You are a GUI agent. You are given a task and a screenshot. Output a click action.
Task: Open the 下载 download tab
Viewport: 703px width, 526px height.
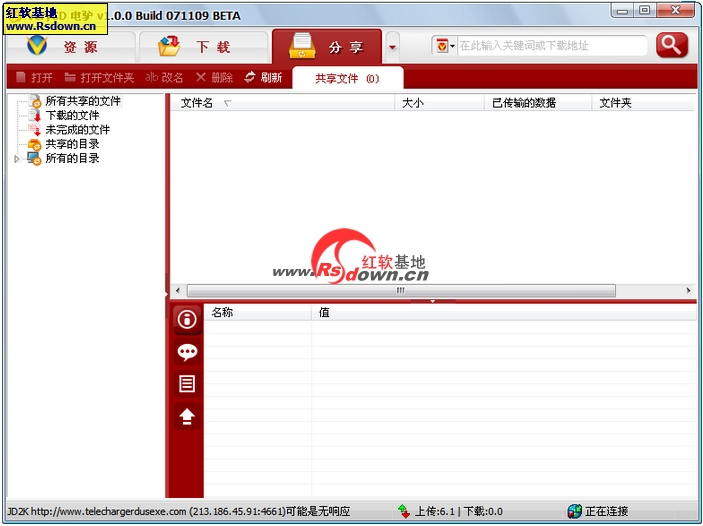coord(203,47)
